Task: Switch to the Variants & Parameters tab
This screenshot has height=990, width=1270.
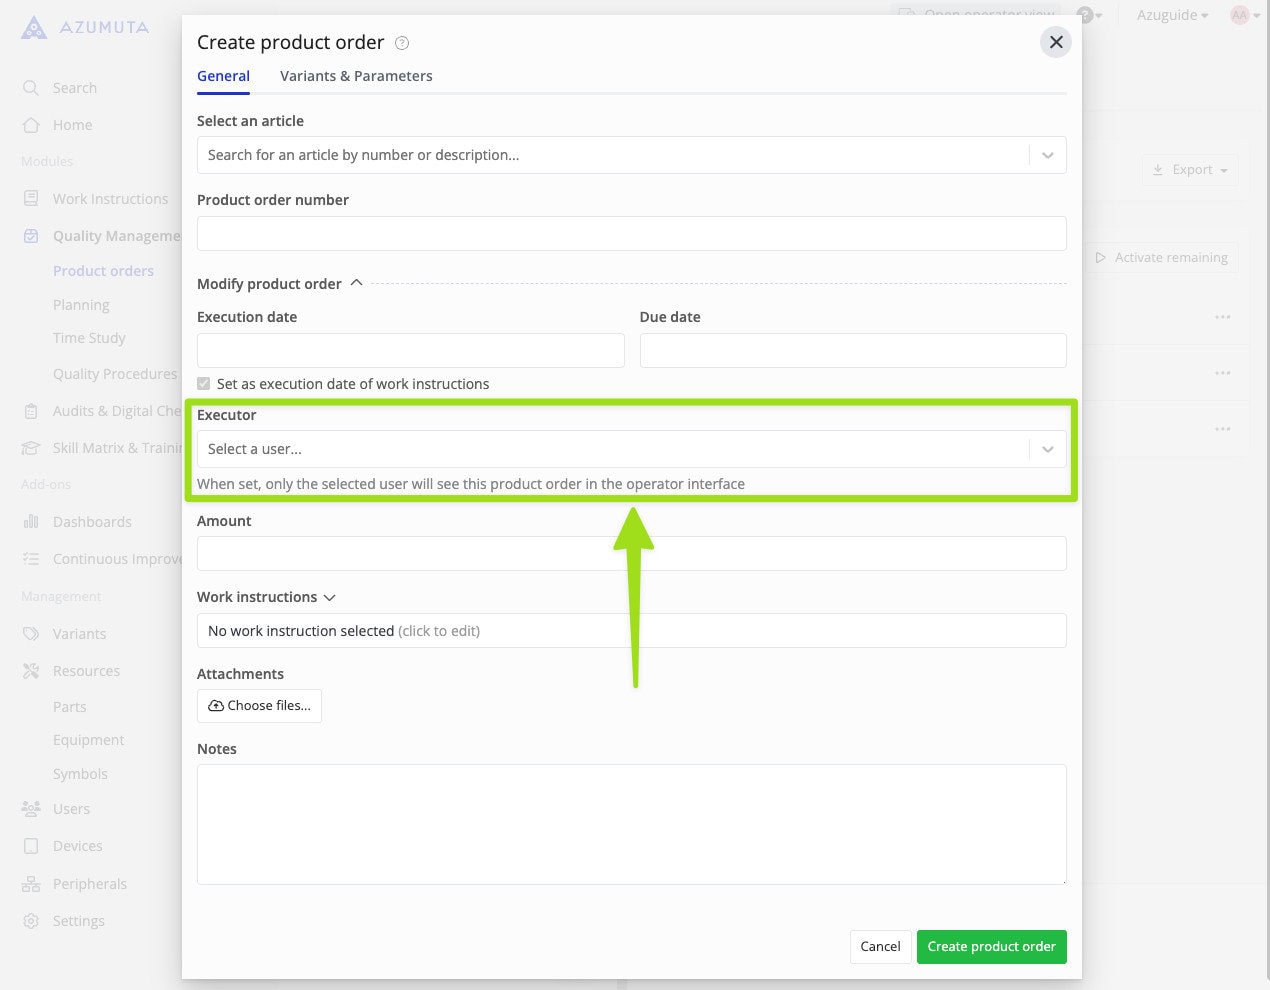Action: [356, 76]
